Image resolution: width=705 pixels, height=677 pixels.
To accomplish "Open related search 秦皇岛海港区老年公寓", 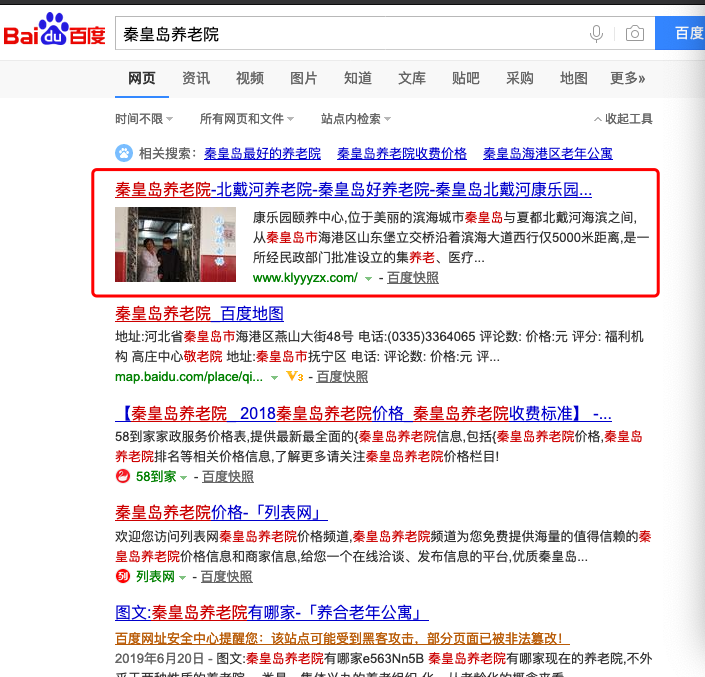I will click(x=548, y=154).
